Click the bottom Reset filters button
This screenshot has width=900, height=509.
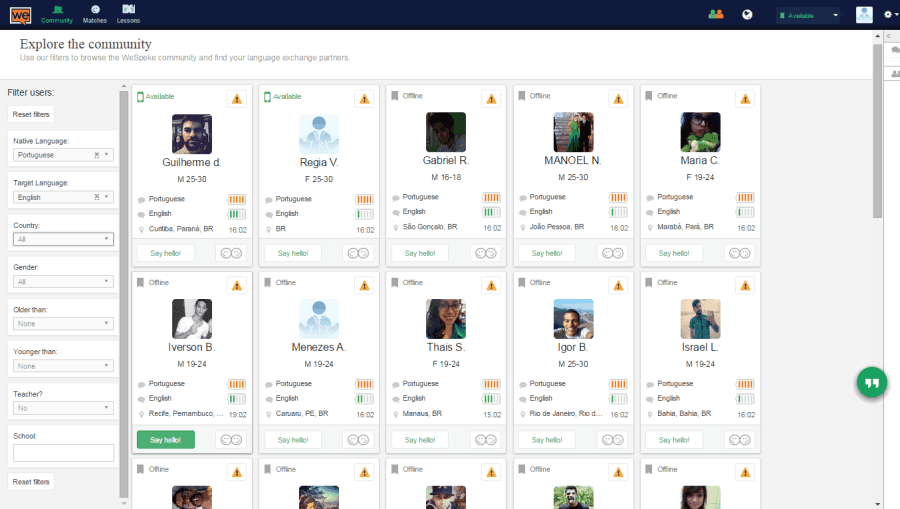[x=31, y=482]
